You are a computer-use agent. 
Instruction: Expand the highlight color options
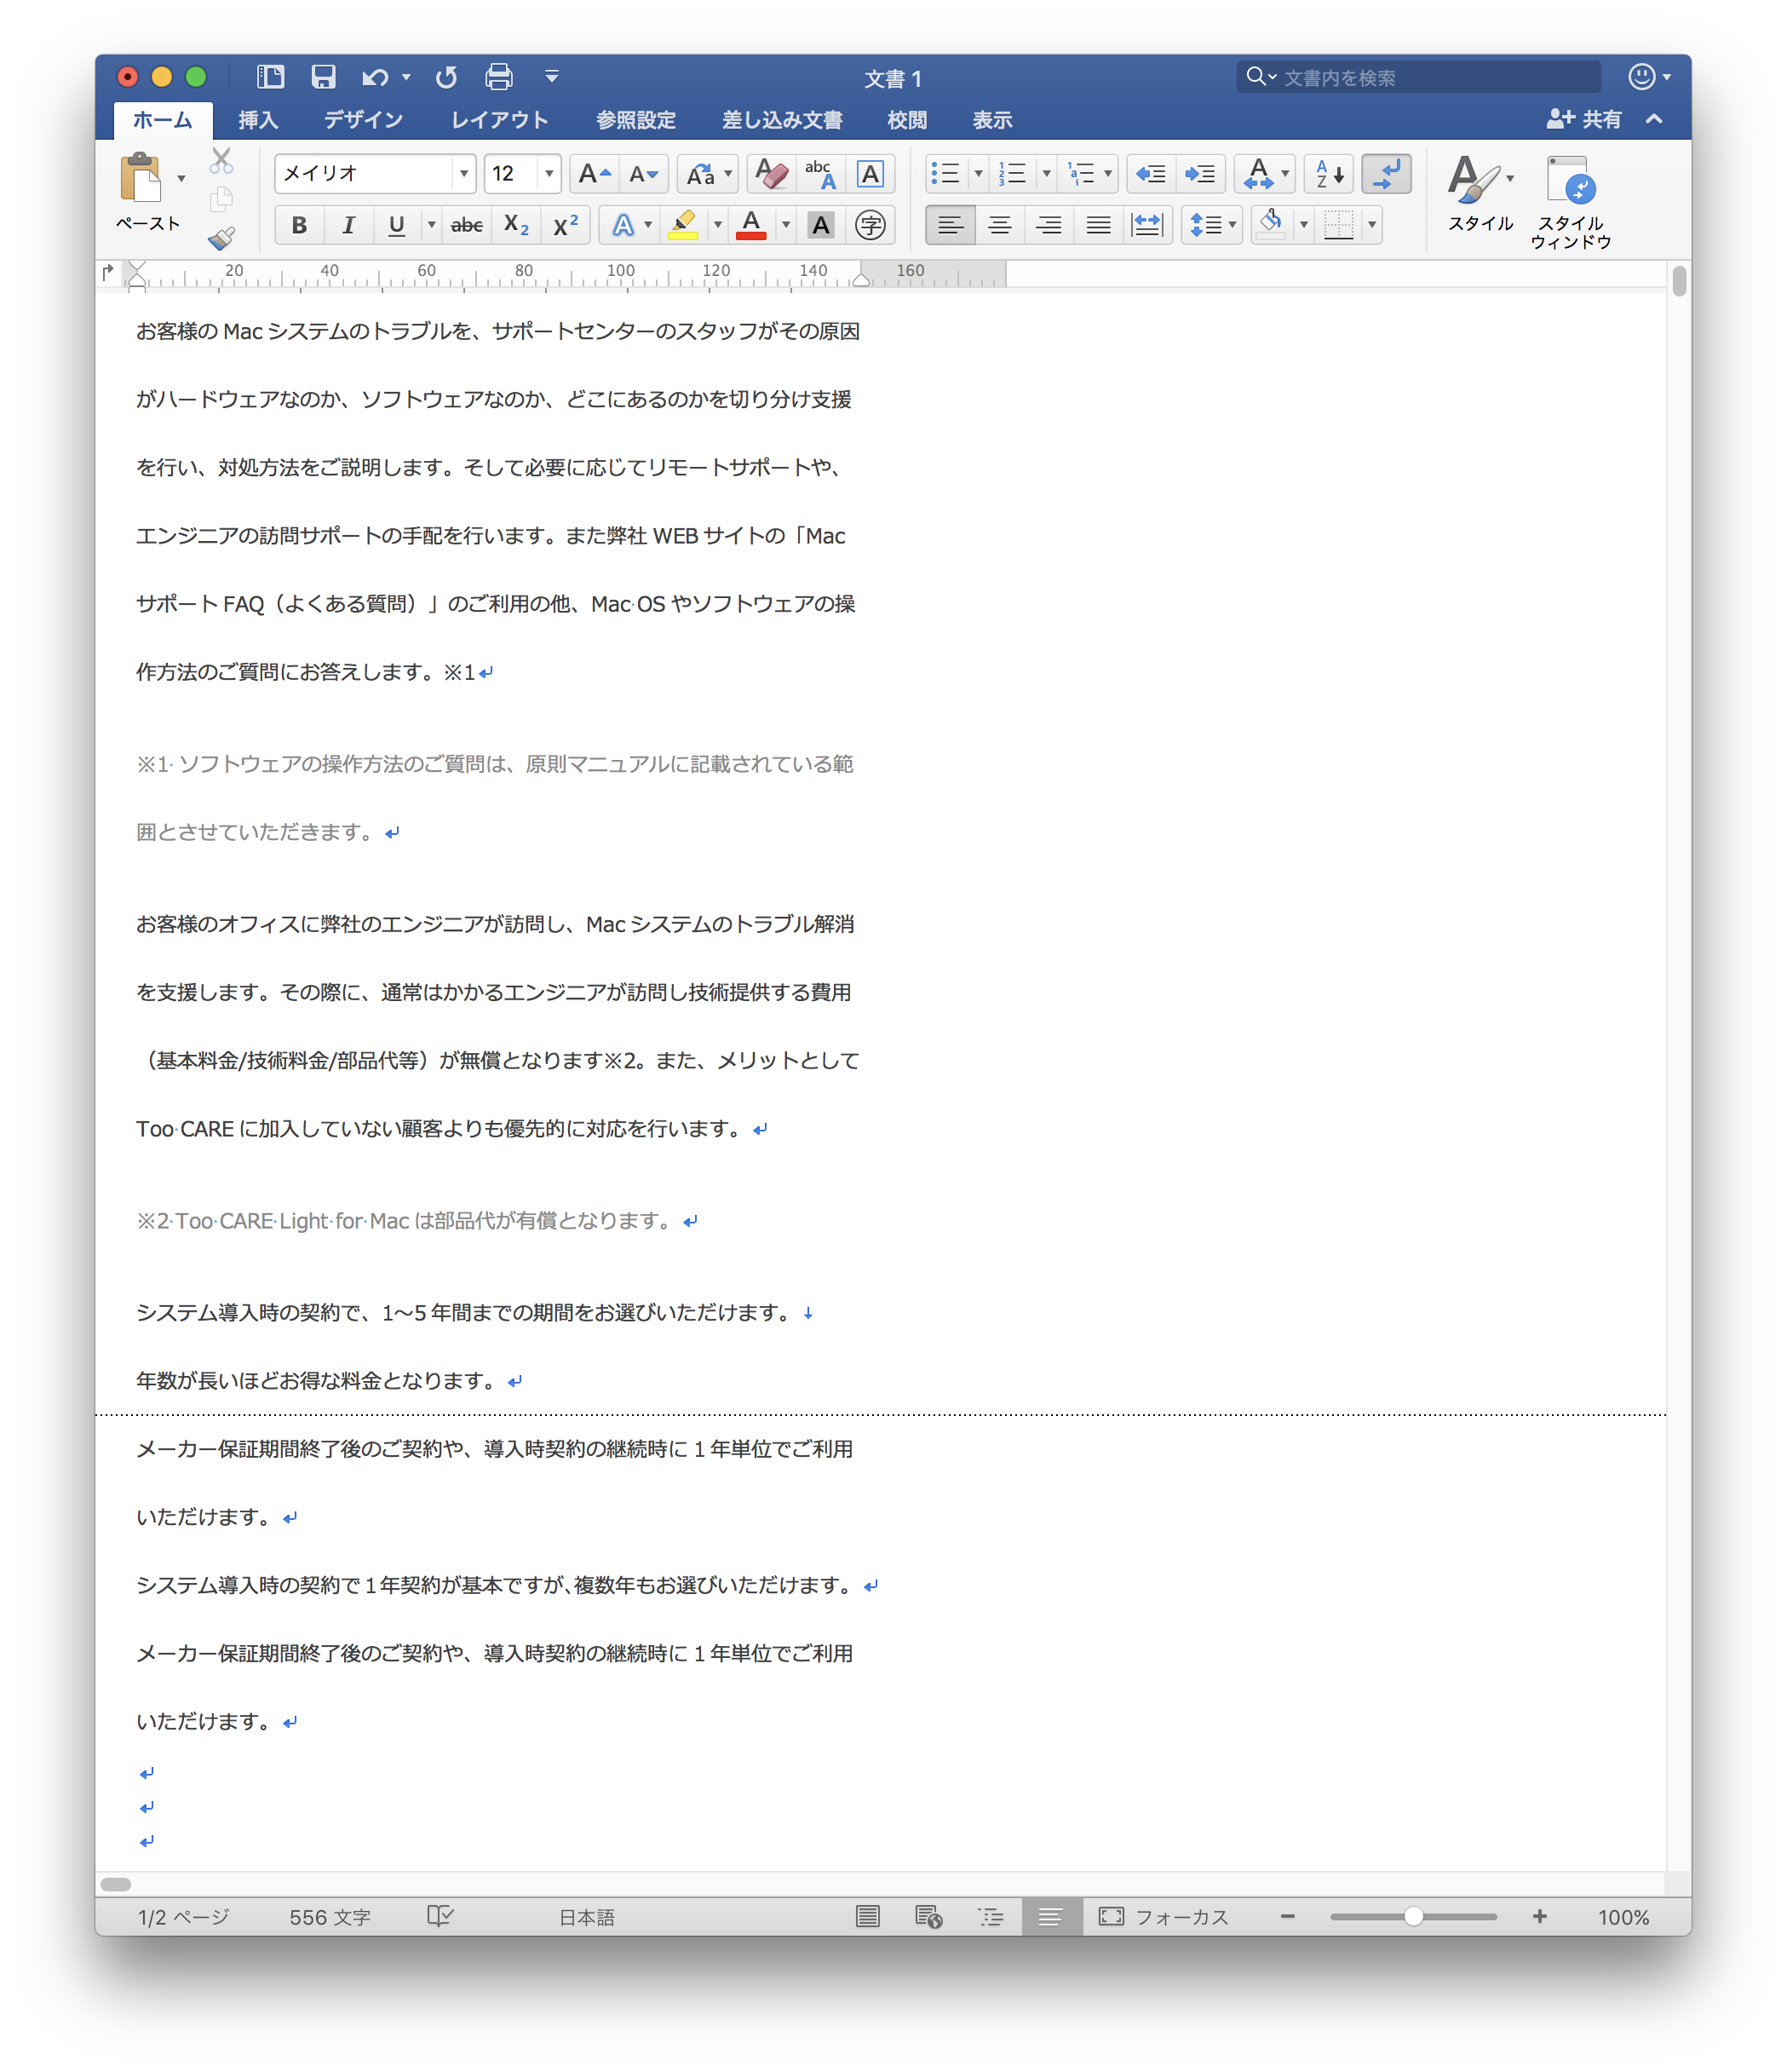tap(717, 224)
